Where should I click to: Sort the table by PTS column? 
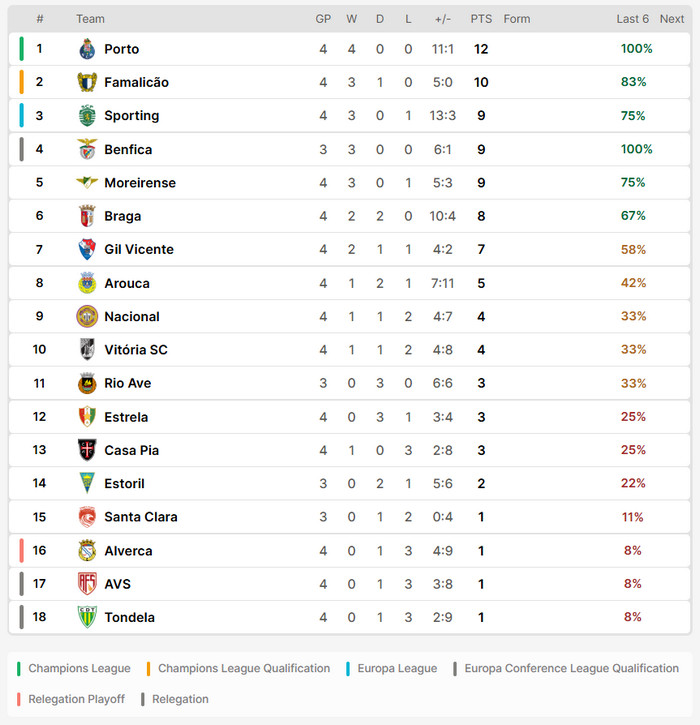point(481,19)
